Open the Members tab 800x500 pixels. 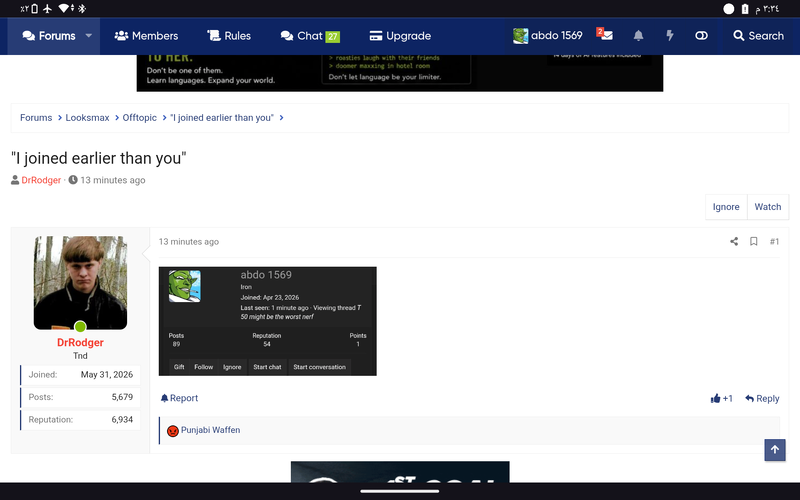tap(146, 36)
